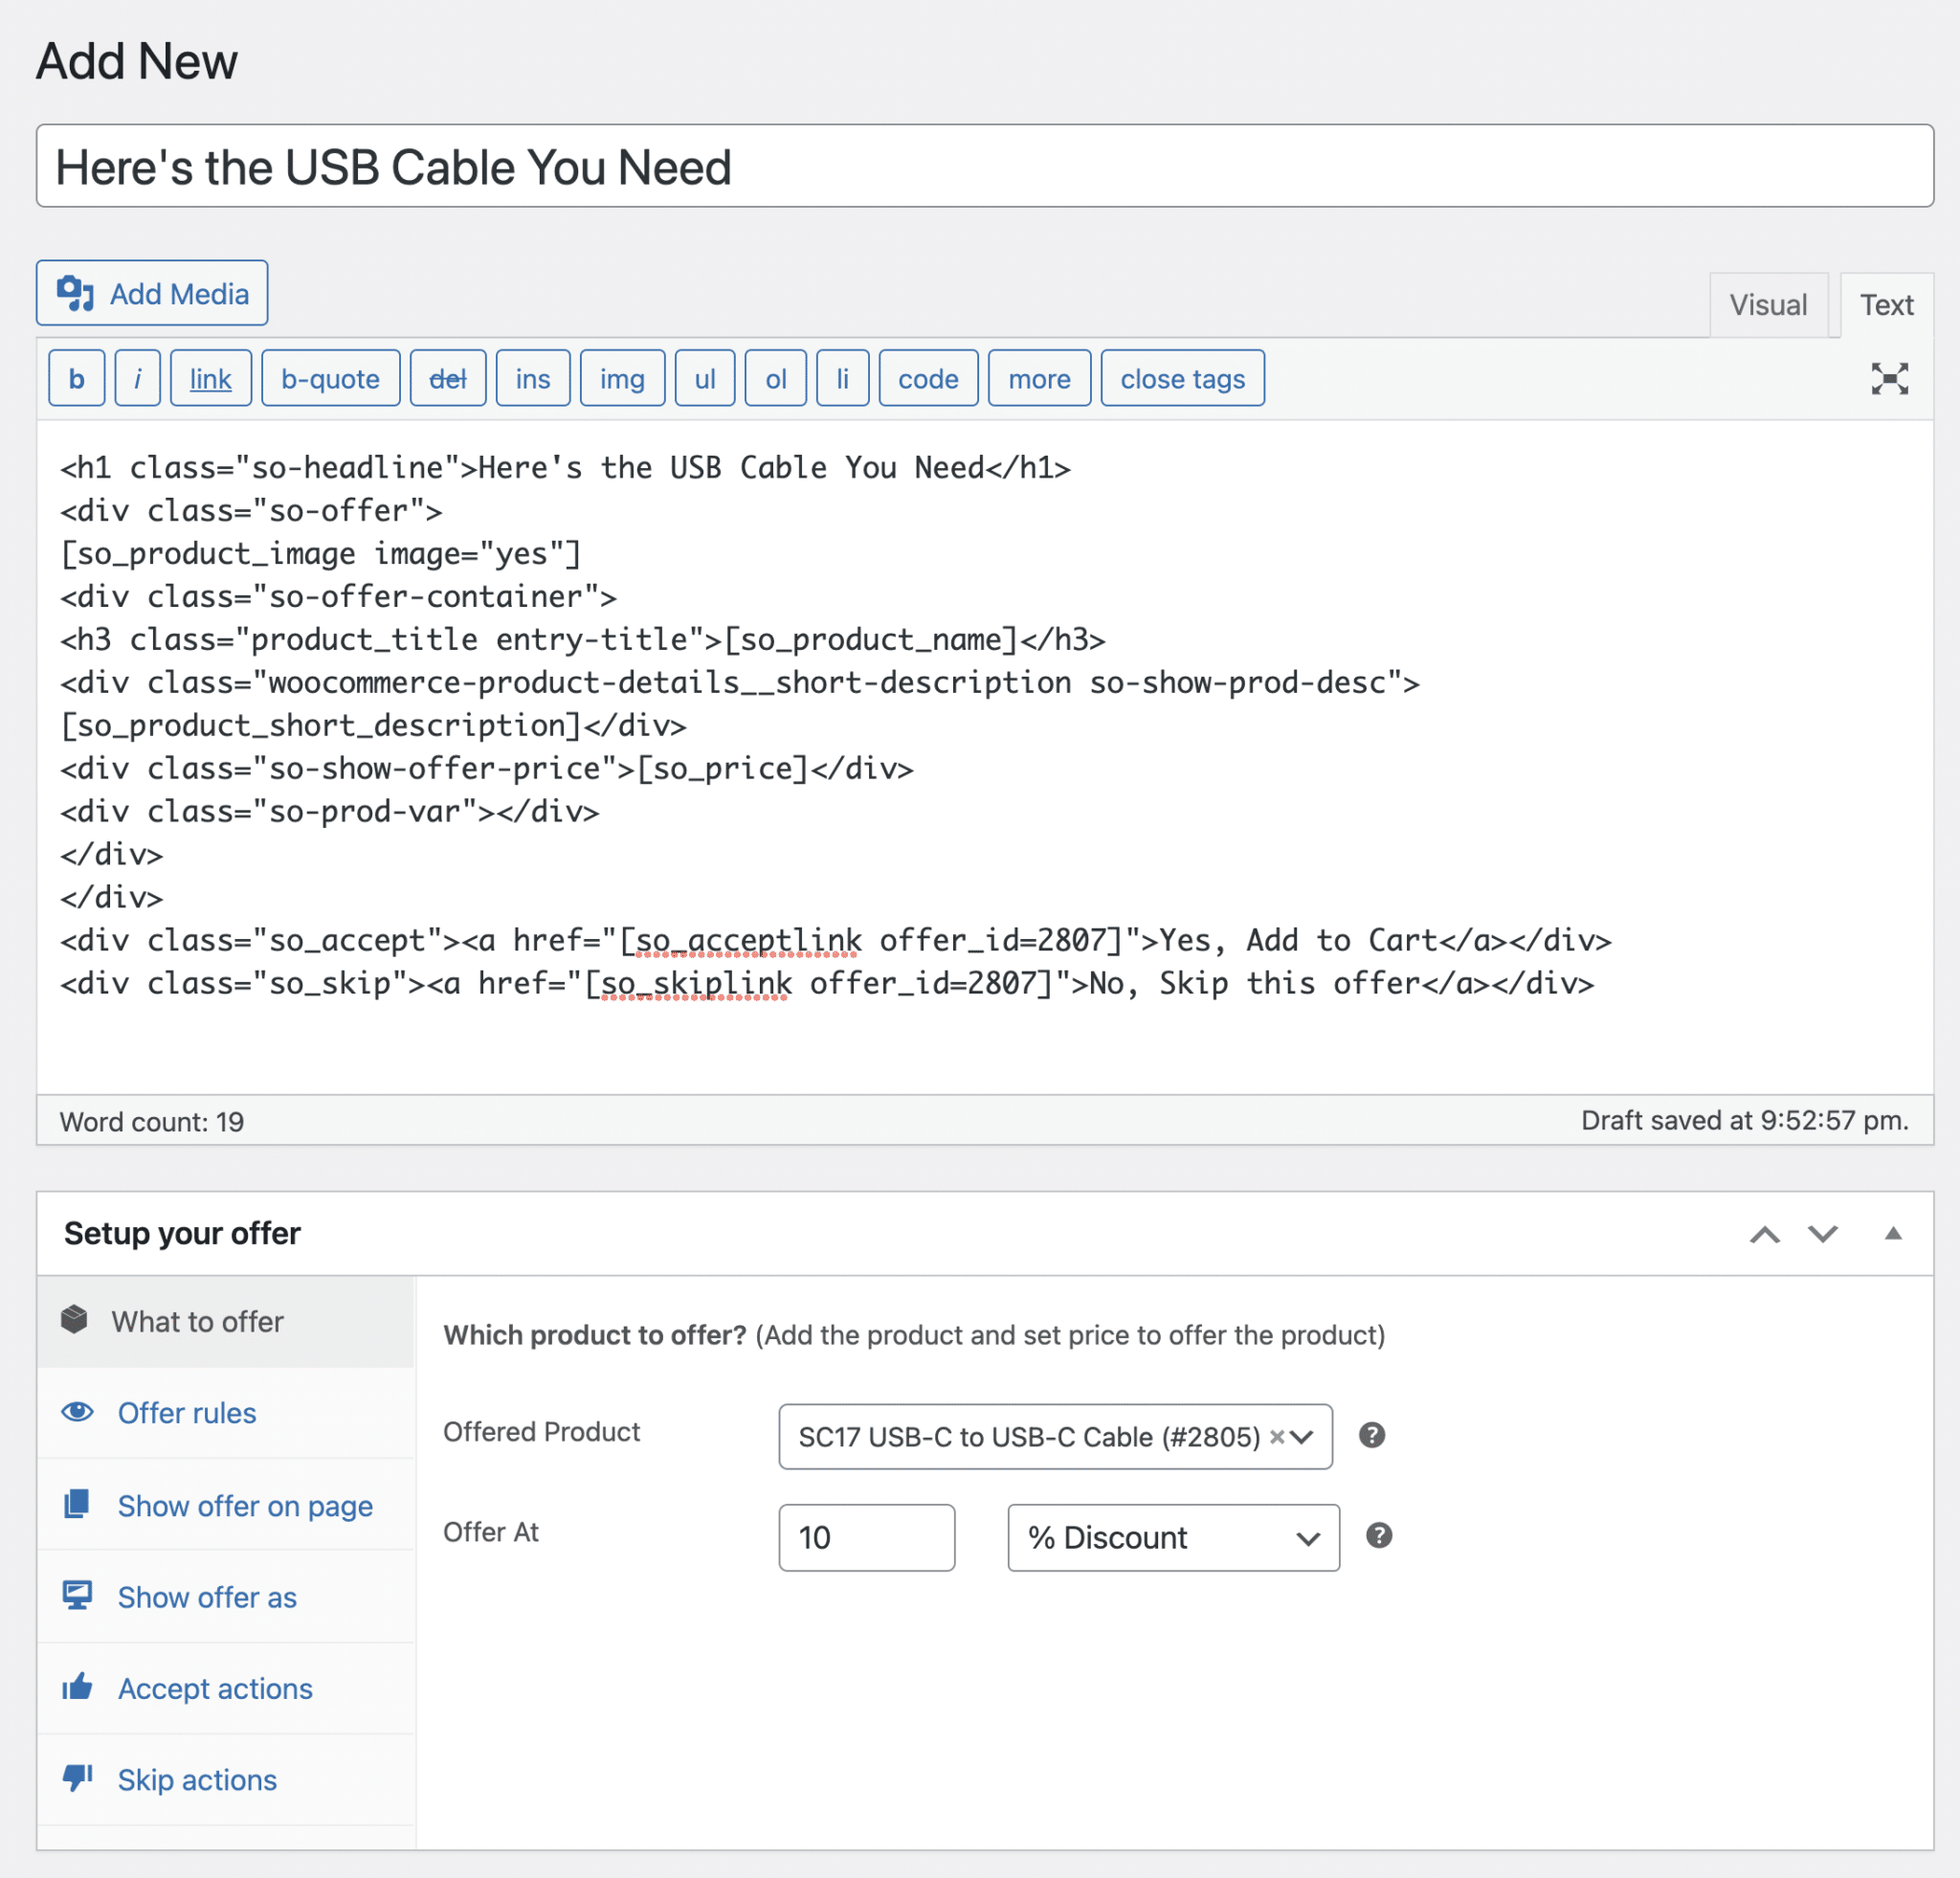This screenshot has height=1878, width=1960.
Task: Select the What to offer tab
Action: [x=197, y=1321]
